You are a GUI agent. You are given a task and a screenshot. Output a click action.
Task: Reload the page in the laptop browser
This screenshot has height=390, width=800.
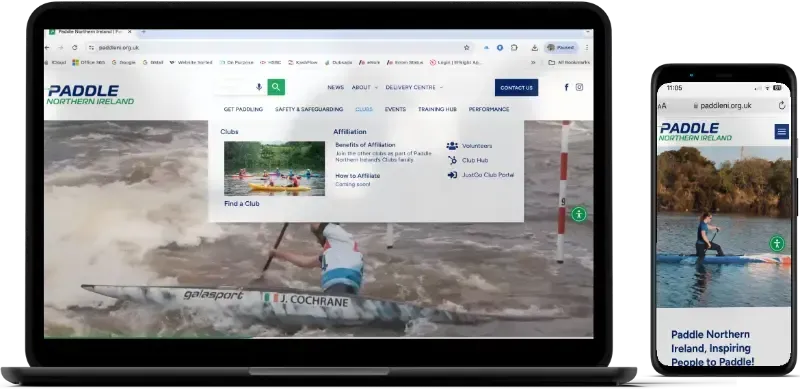[x=74, y=47]
